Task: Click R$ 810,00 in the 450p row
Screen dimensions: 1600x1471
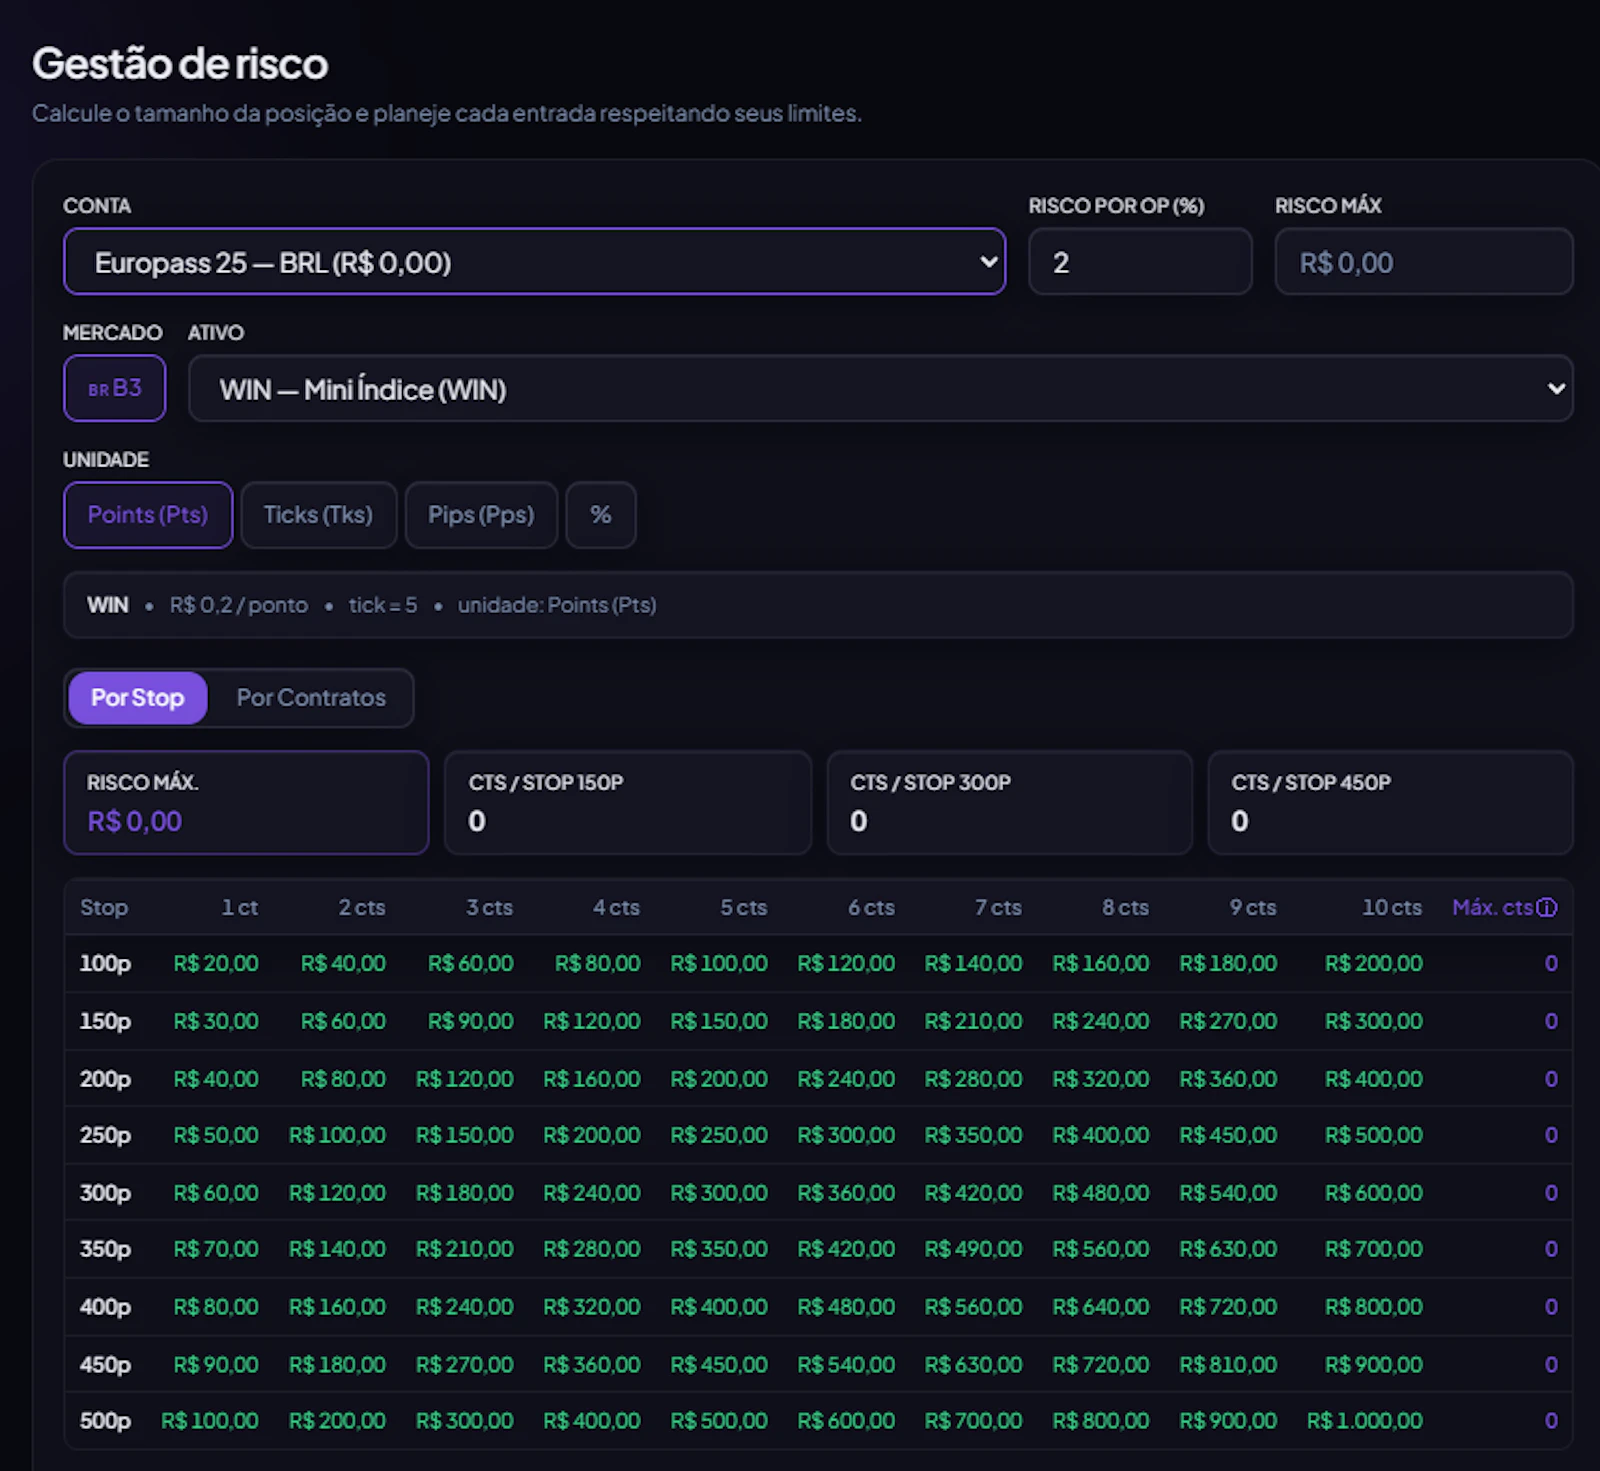Action: click(x=1228, y=1365)
